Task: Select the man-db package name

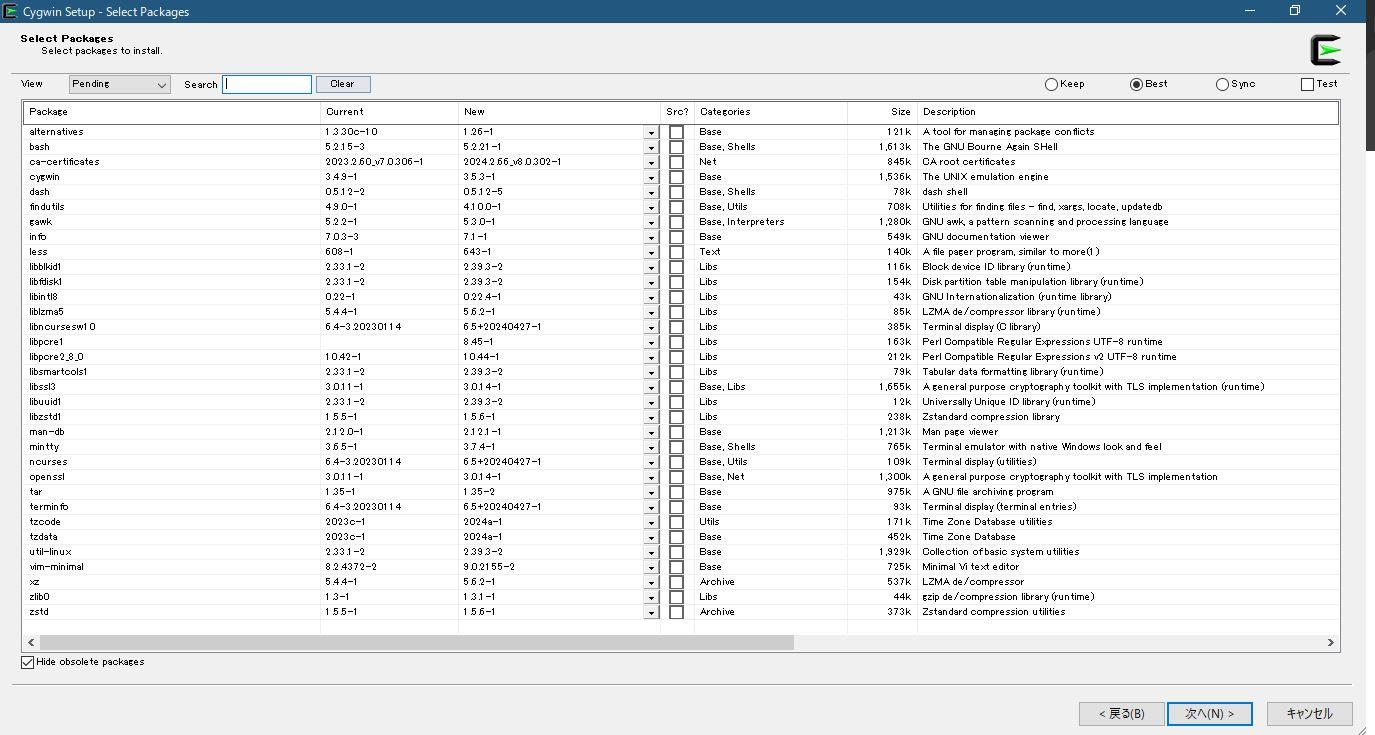Action: (x=47, y=432)
